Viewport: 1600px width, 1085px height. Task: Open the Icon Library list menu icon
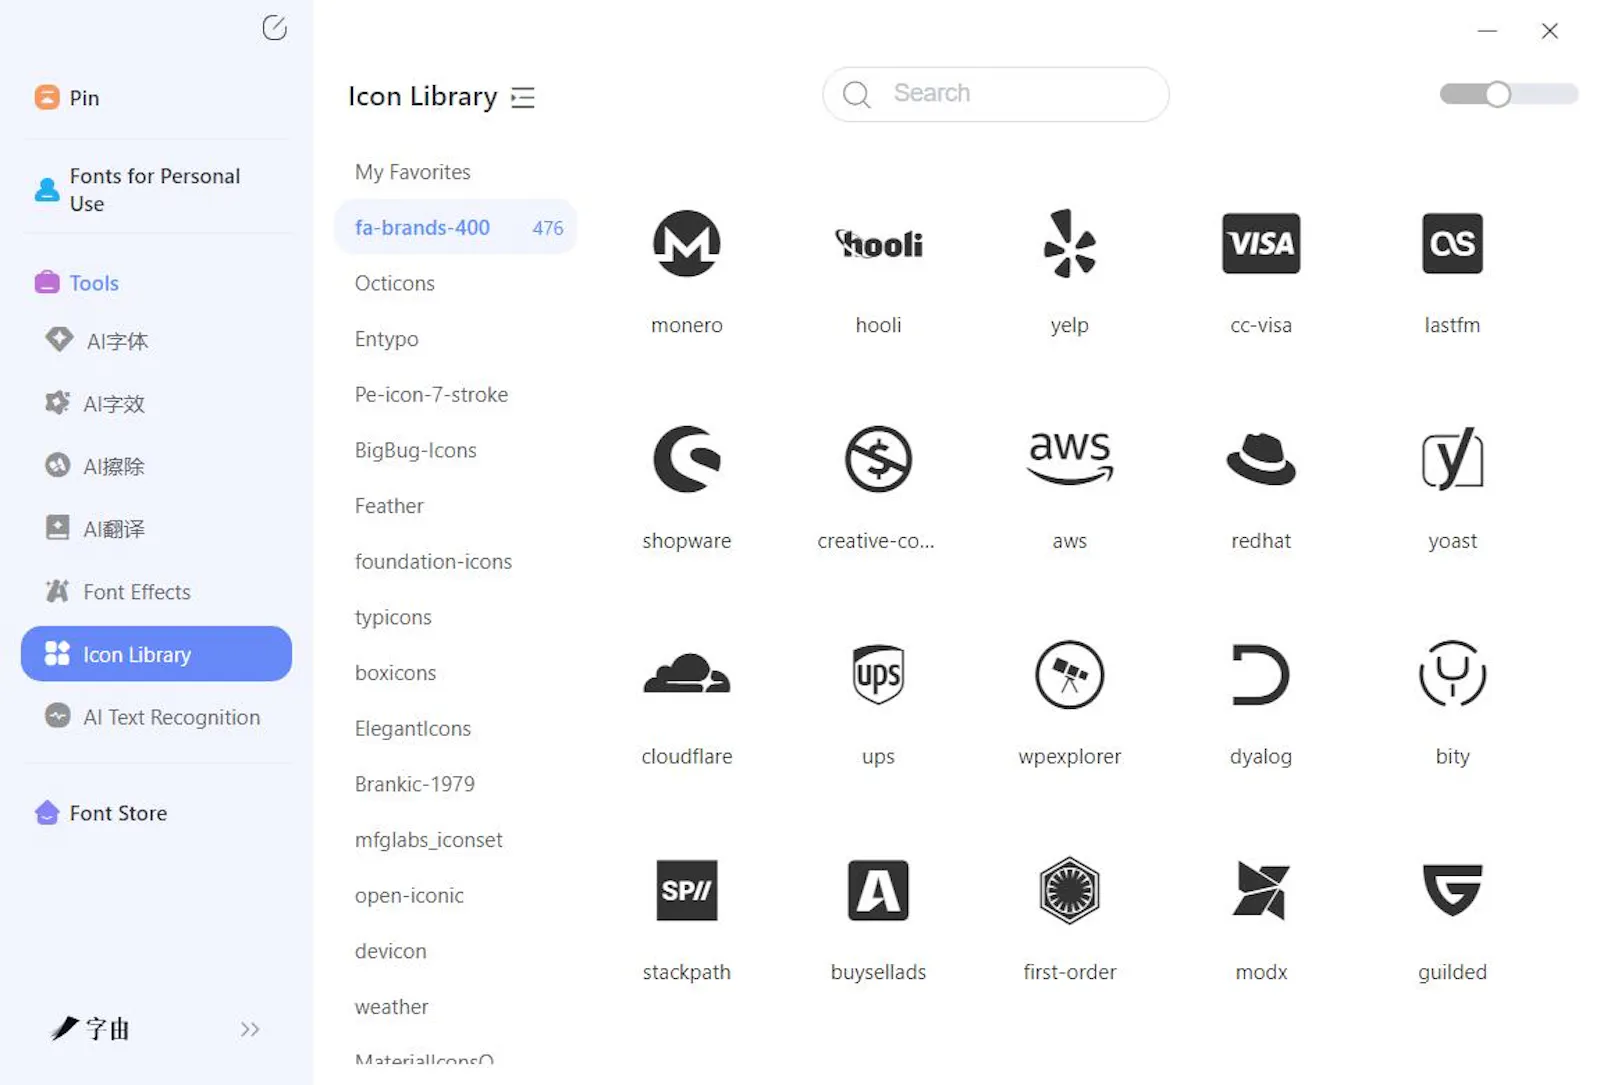[x=523, y=97]
